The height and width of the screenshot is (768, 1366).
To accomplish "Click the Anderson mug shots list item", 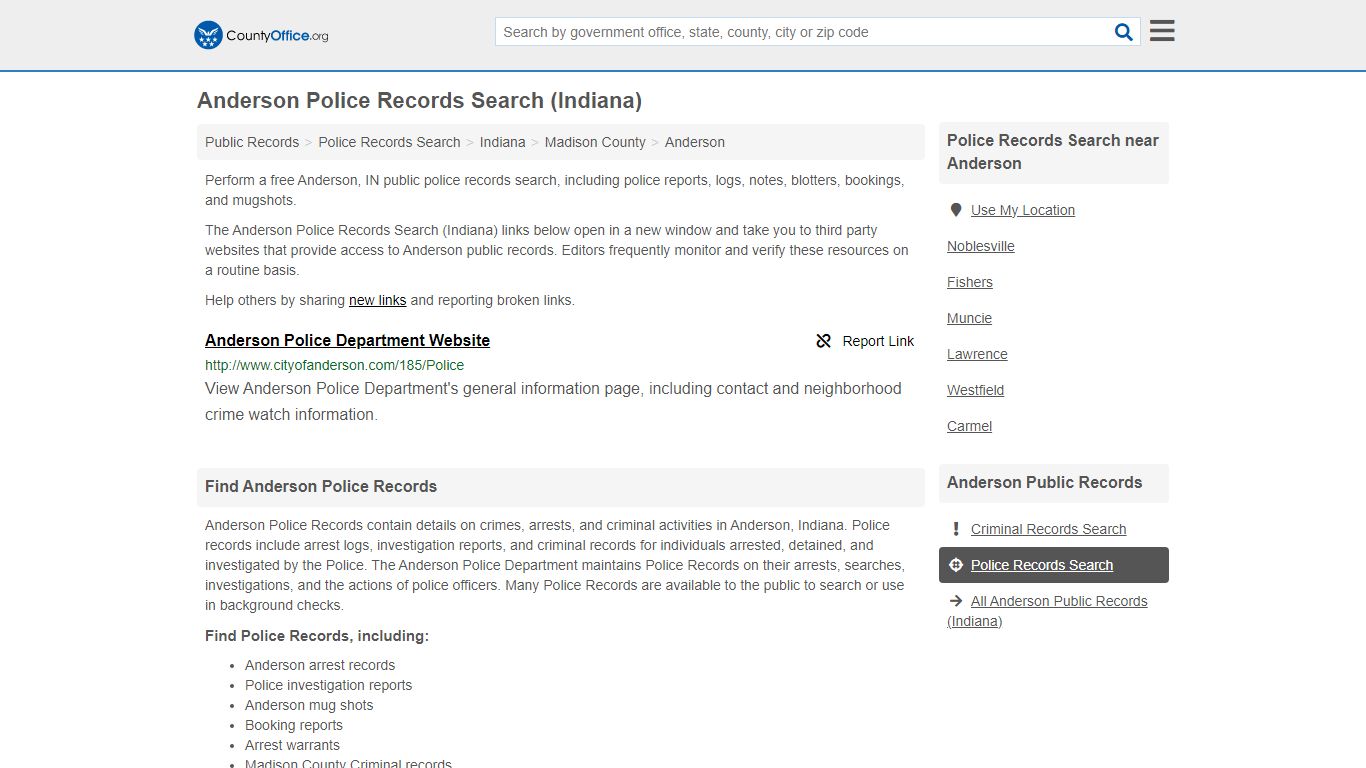I will click(x=309, y=705).
